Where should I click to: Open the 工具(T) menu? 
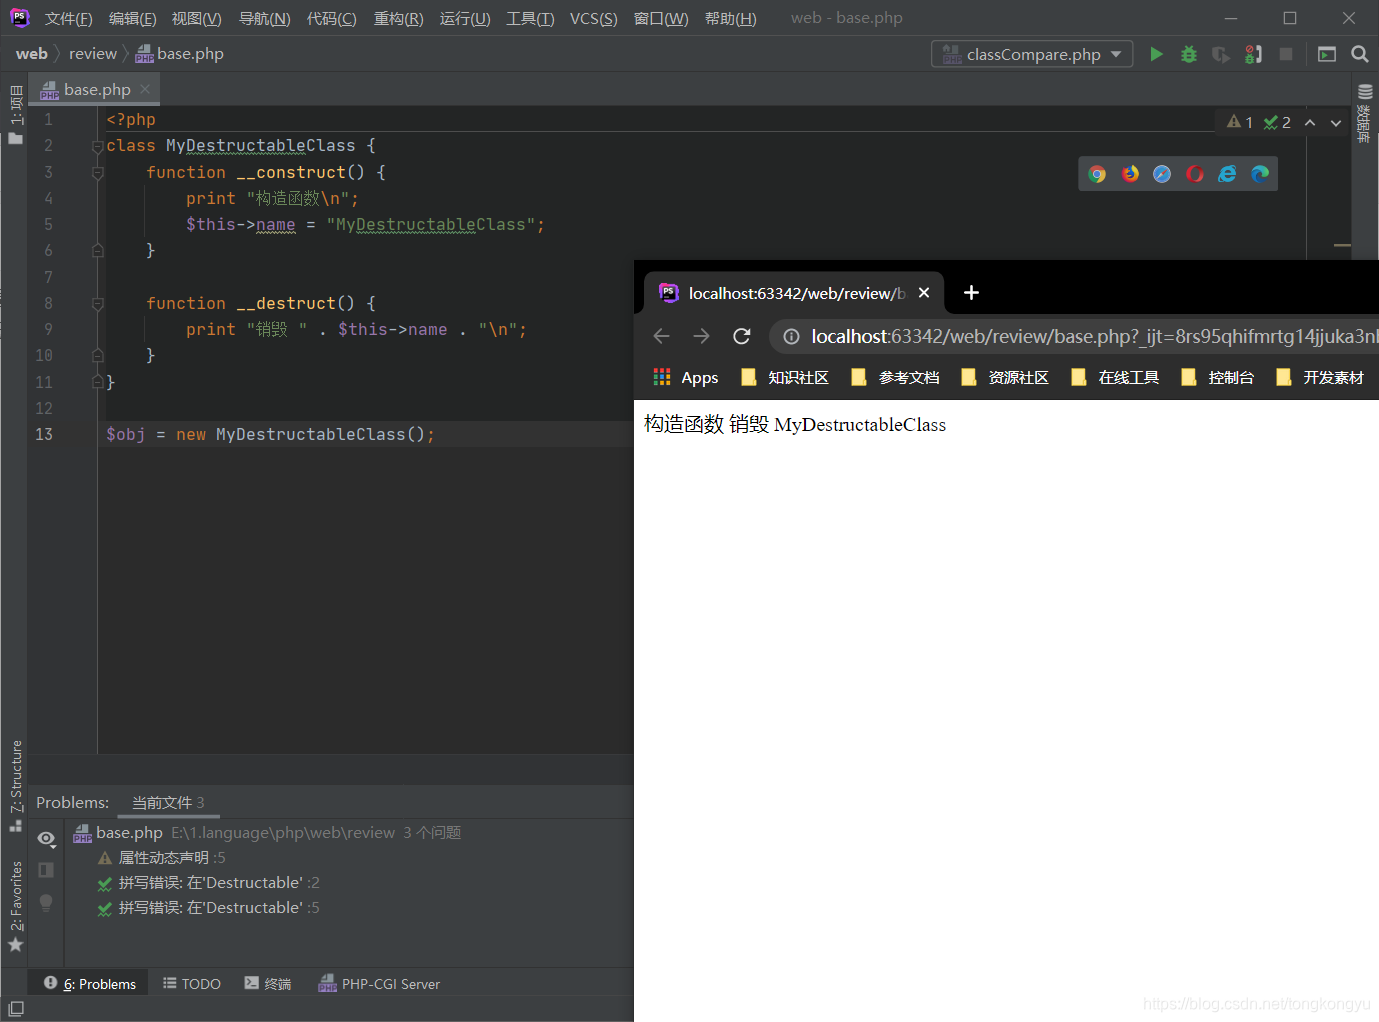pyautogui.click(x=530, y=18)
